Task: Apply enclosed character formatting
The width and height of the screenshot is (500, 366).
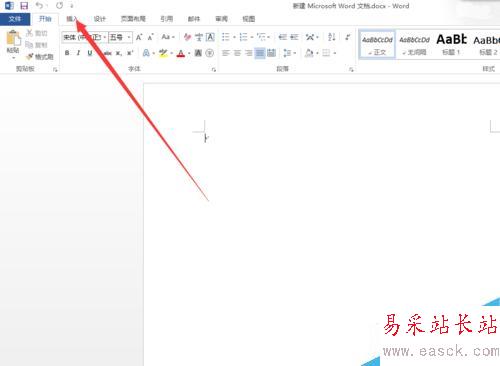Action: 210,53
